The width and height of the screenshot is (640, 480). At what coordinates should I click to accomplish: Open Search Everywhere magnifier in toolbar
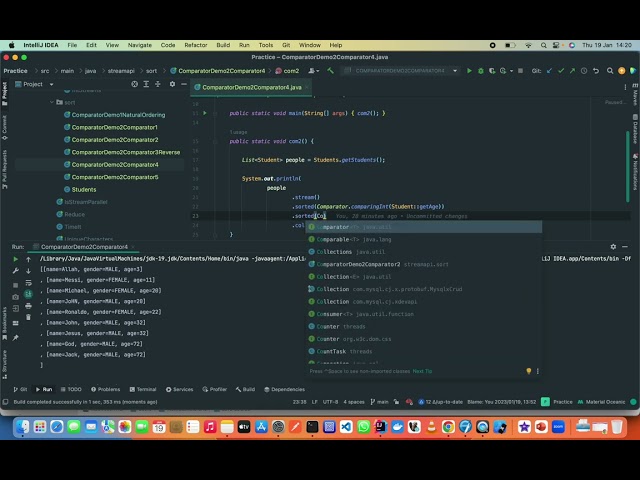pos(610,71)
